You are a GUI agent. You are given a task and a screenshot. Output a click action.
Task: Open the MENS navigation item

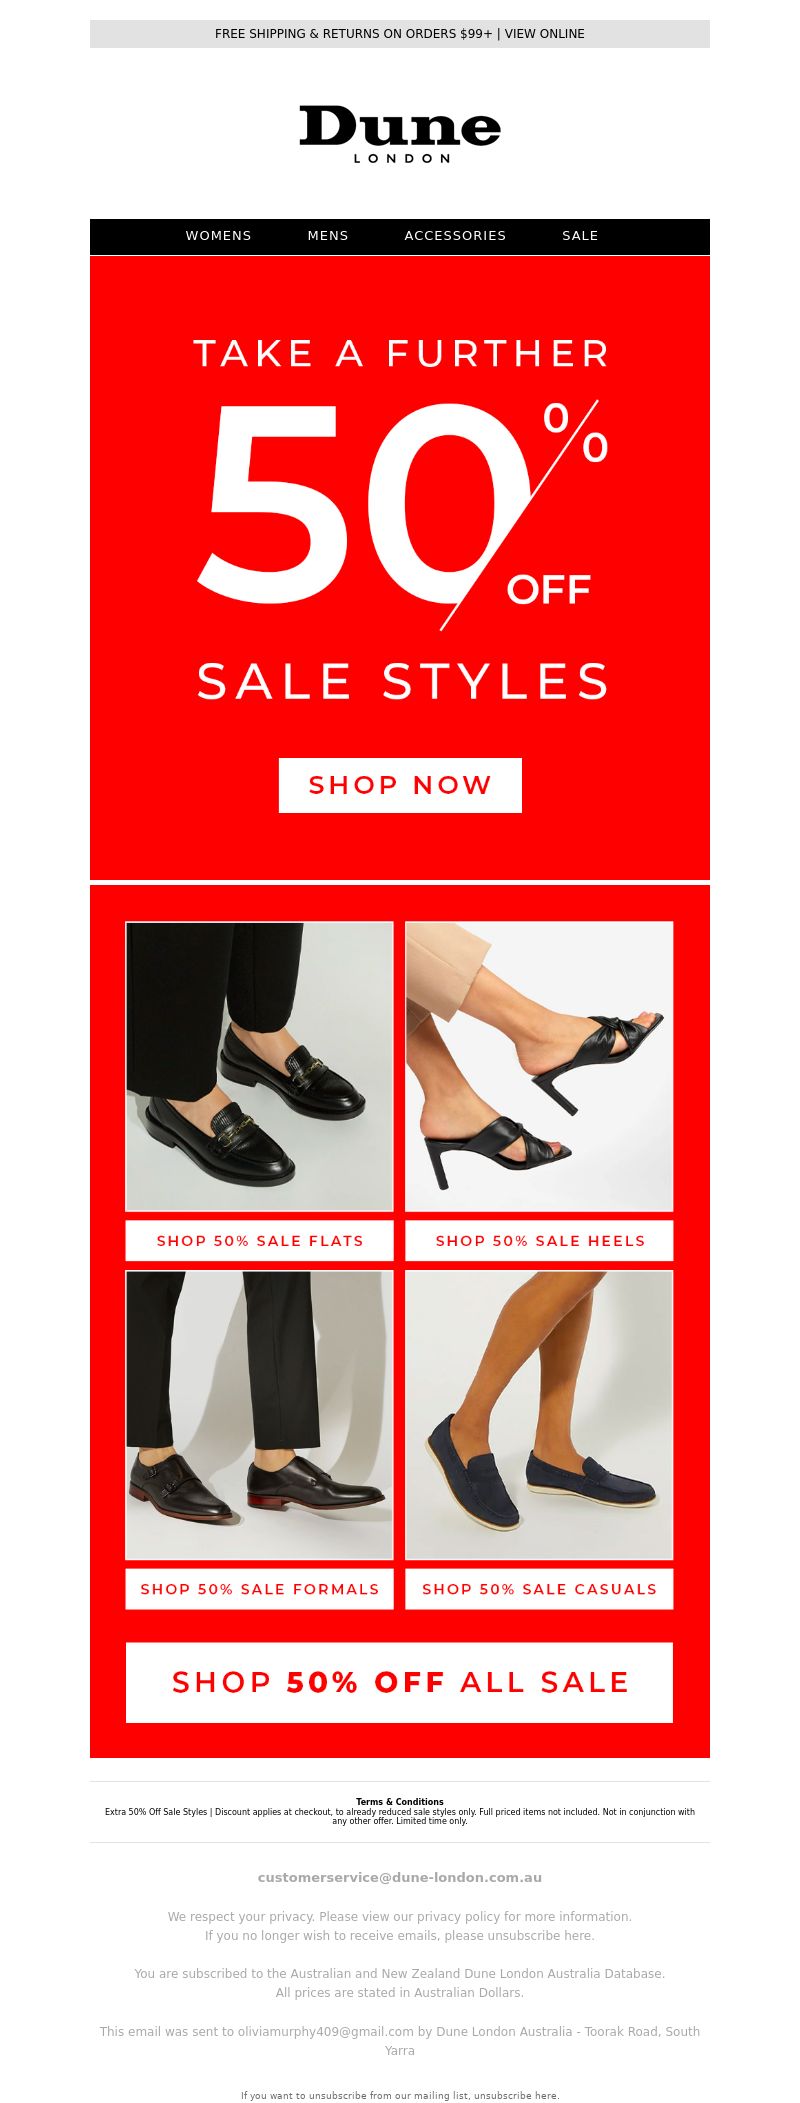coord(328,236)
